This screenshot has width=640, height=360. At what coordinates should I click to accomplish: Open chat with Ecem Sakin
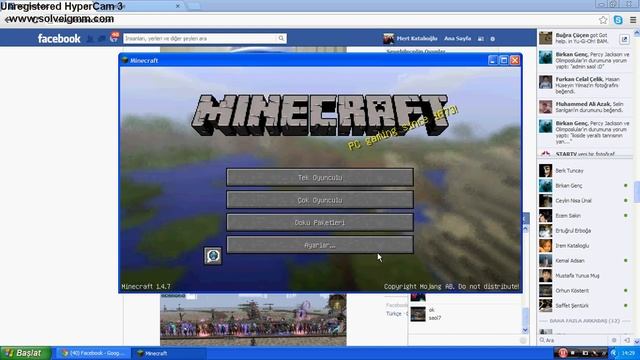[585, 216]
